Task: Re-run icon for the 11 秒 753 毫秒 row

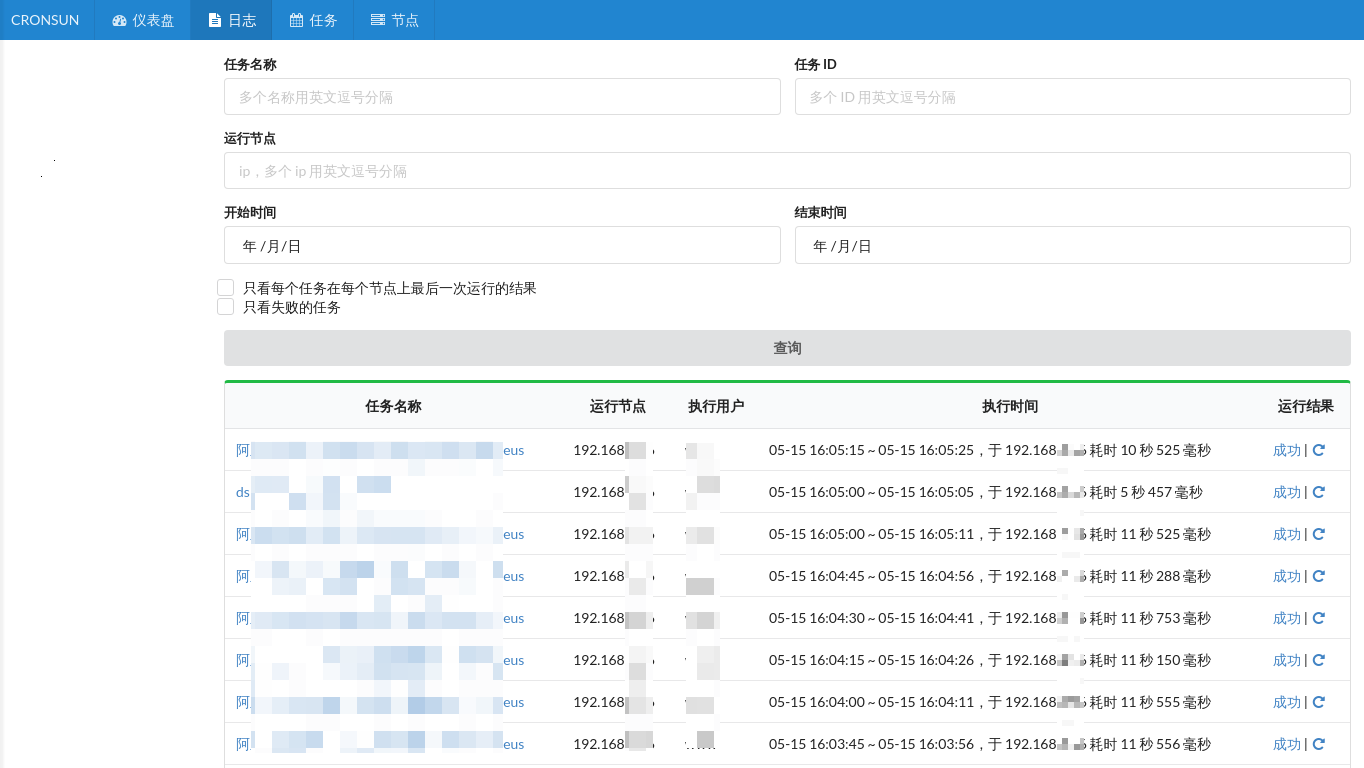Action: (1318, 618)
